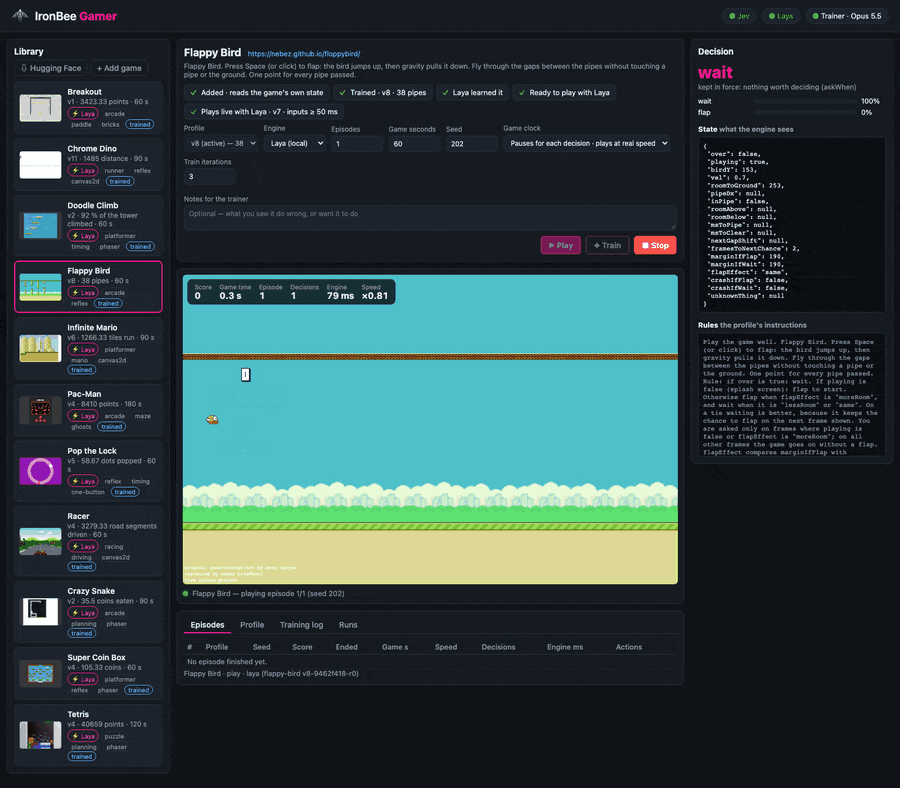Open the Profile dropdown showing v8 (active)
The height and width of the screenshot is (788, 900).
point(221,143)
